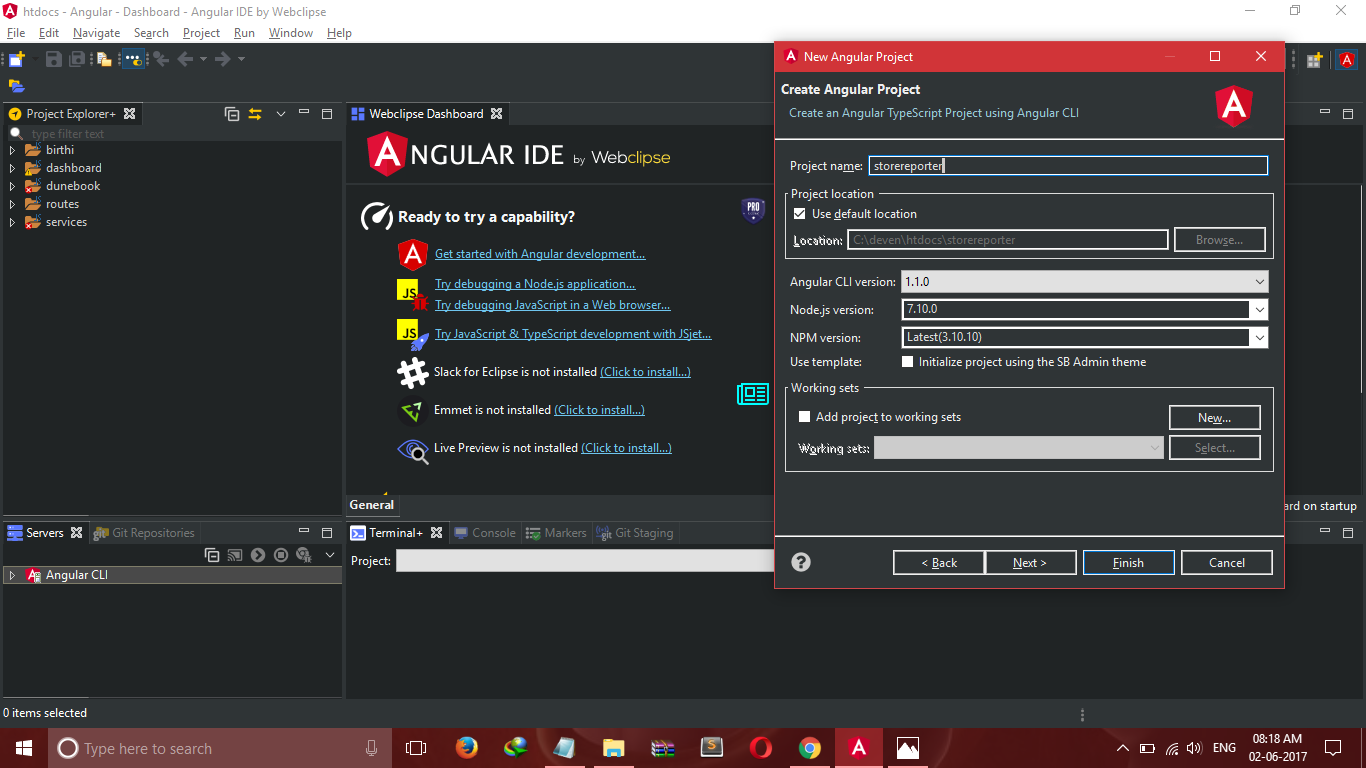This screenshot has width=1366, height=768.
Task: Click the Live Preview eye icon
Action: pos(413,450)
